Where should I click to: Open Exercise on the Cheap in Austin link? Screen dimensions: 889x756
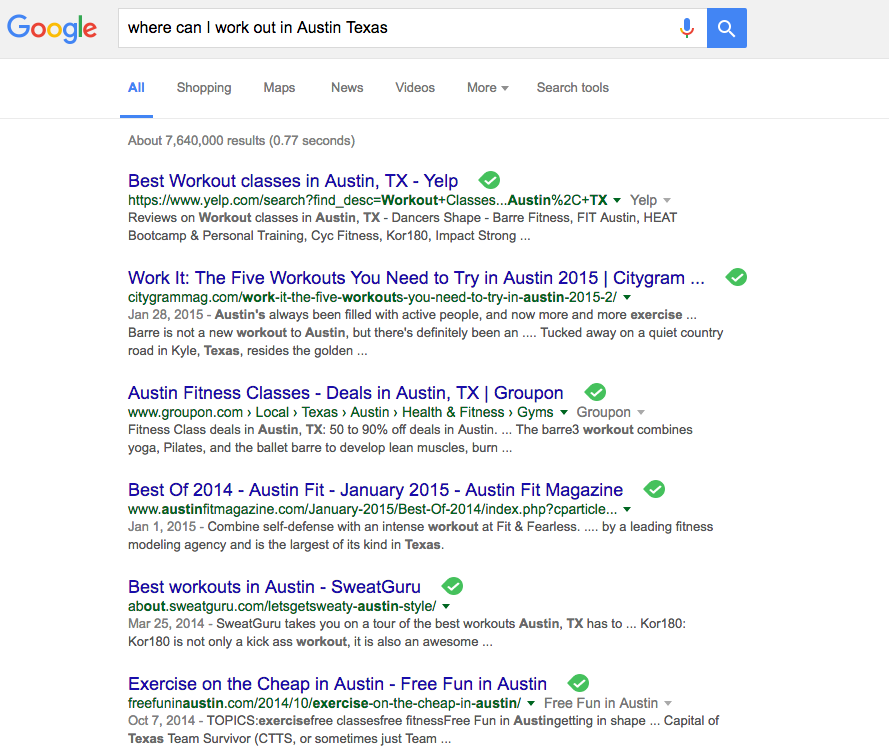(x=337, y=684)
